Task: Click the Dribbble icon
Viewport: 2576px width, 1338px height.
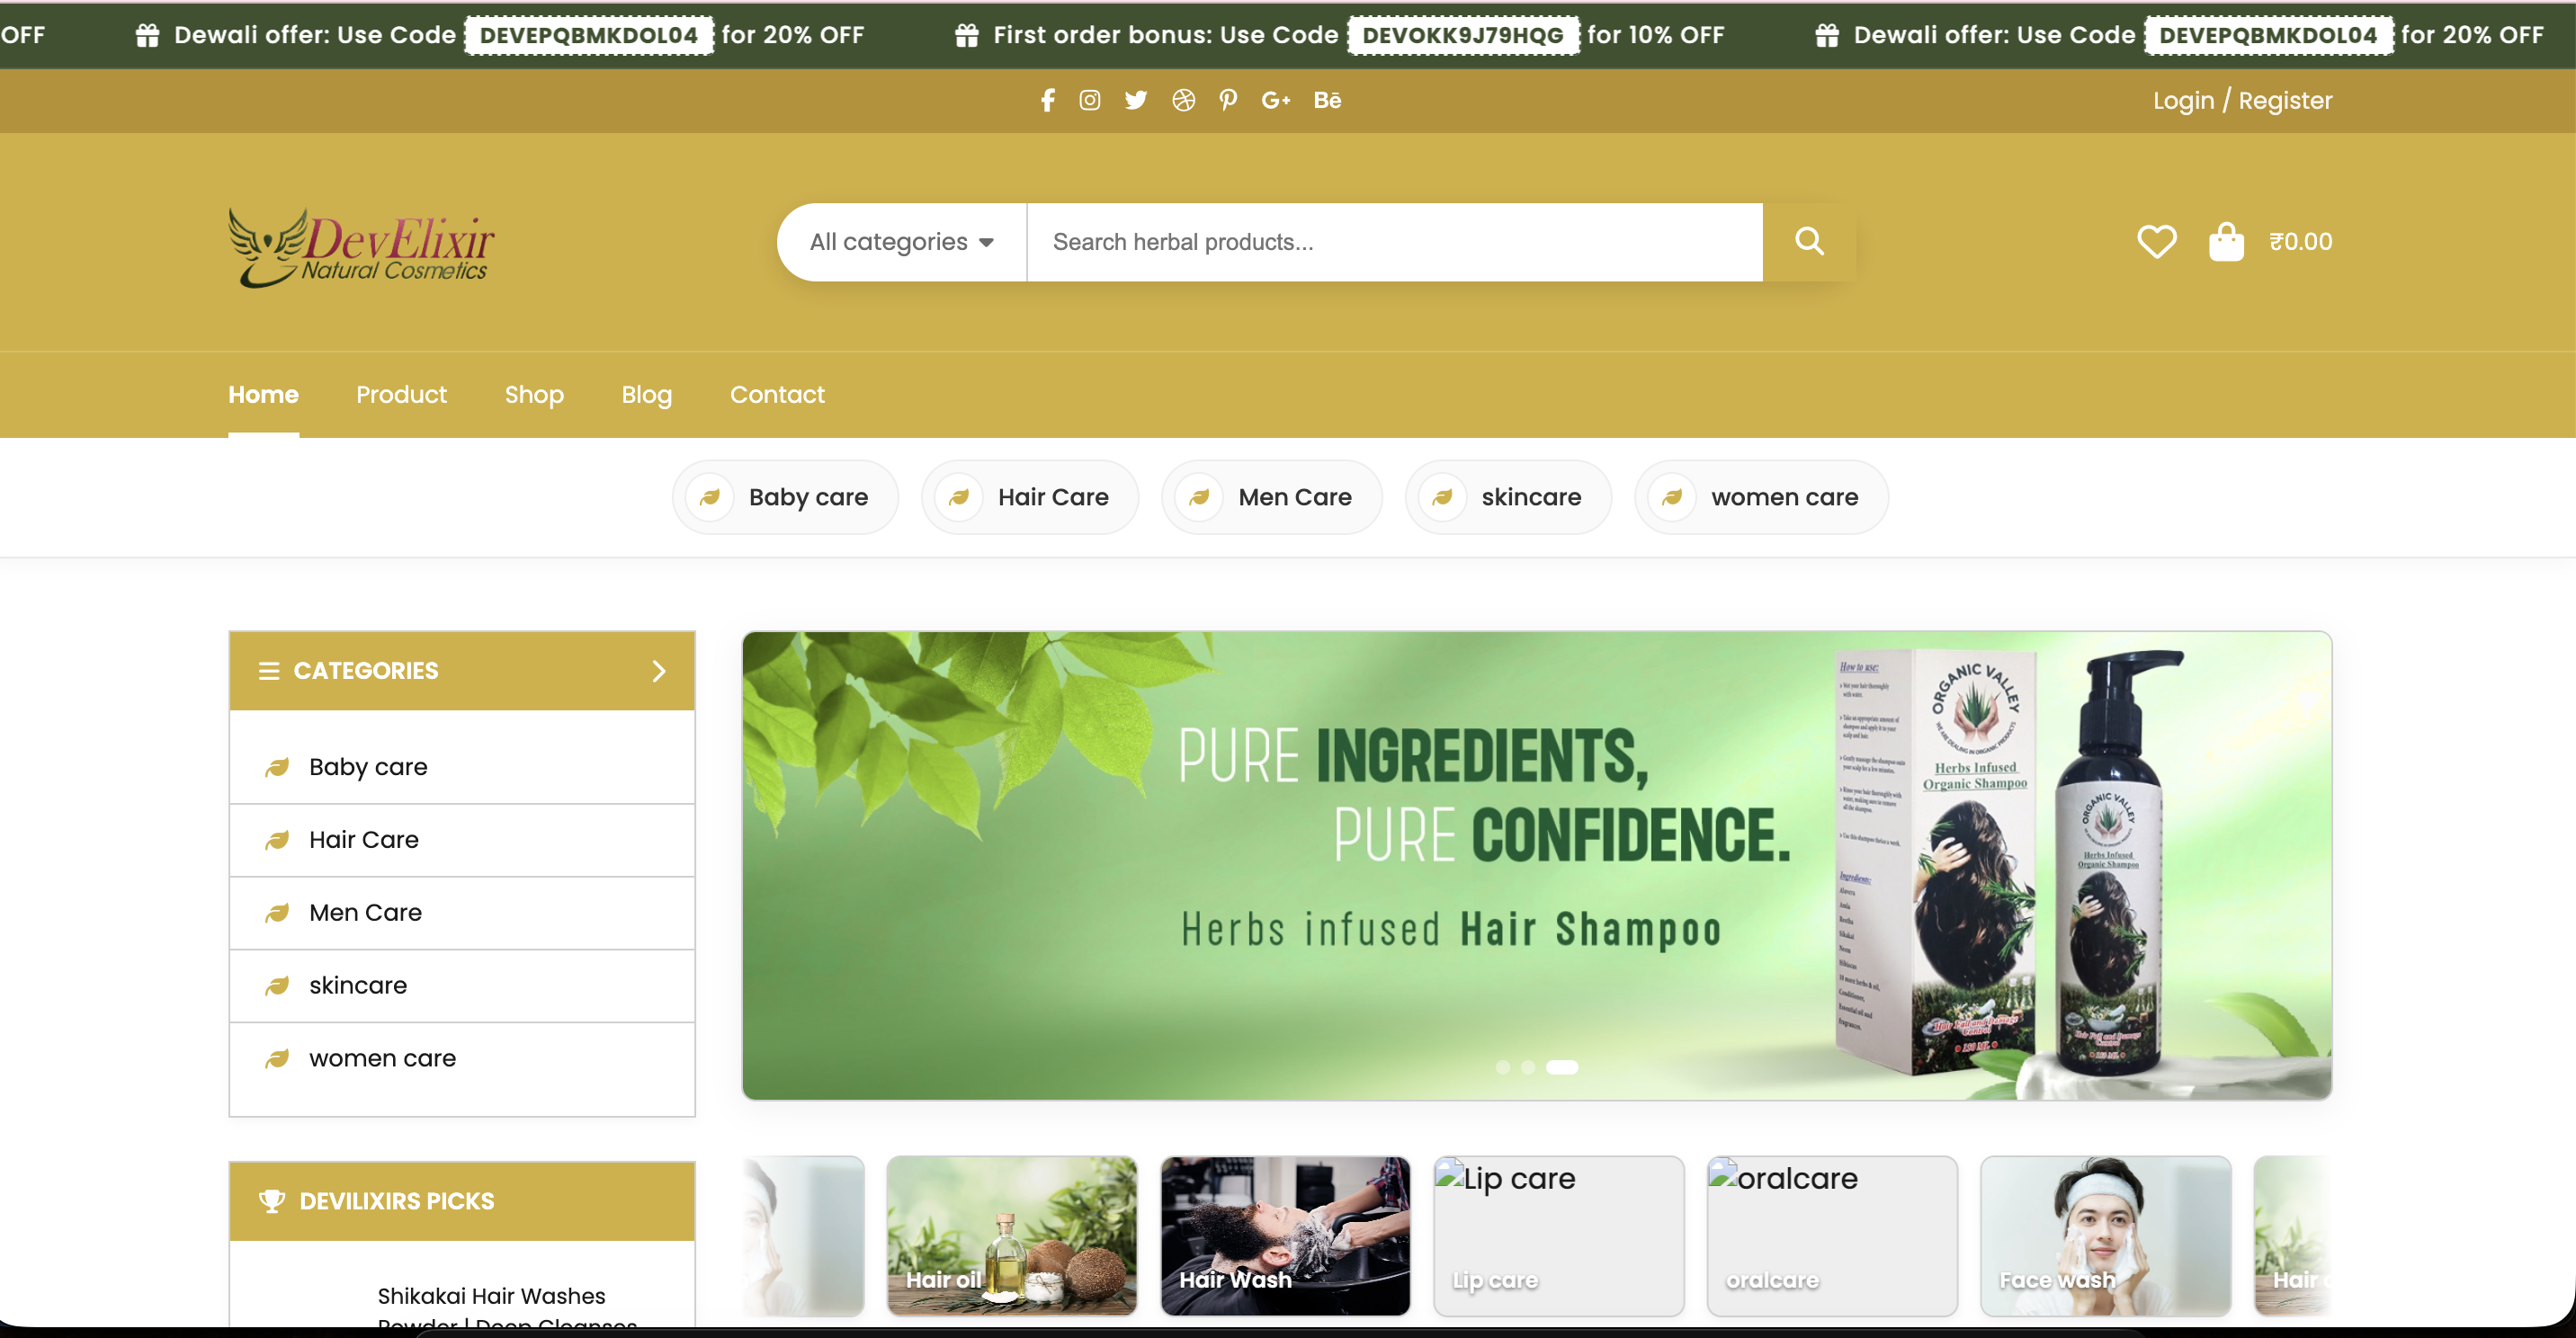Action: pos(1183,100)
